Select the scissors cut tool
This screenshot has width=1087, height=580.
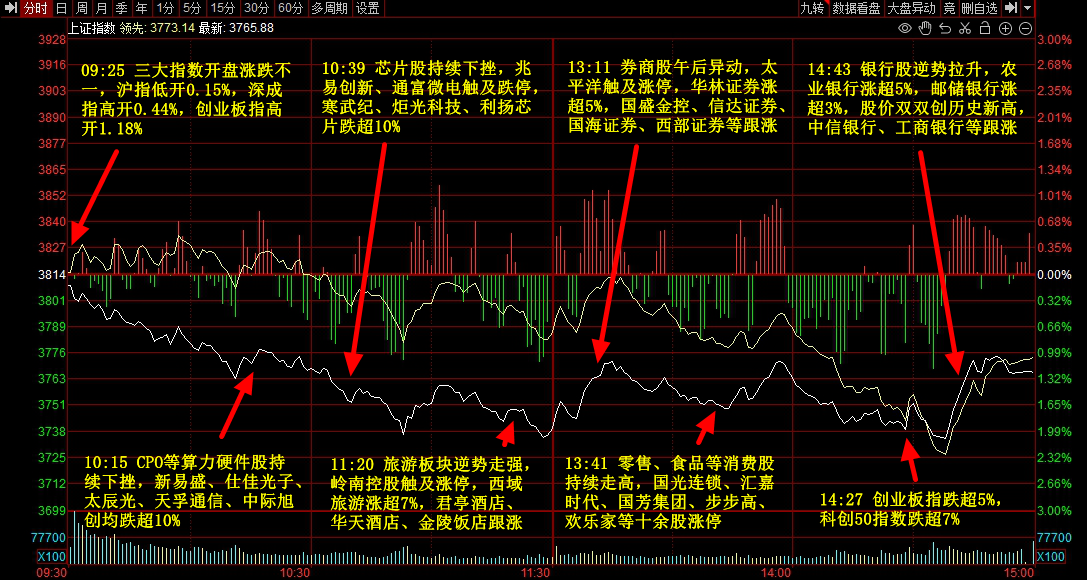click(x=965, y=28)
